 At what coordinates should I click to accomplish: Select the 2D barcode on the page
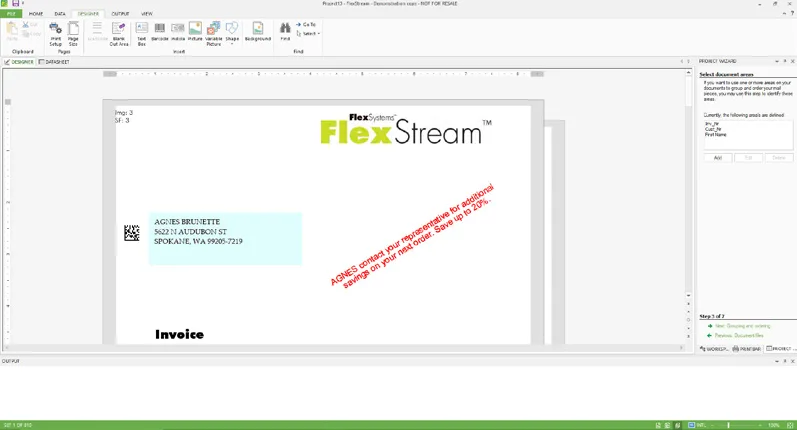[132, 233]
